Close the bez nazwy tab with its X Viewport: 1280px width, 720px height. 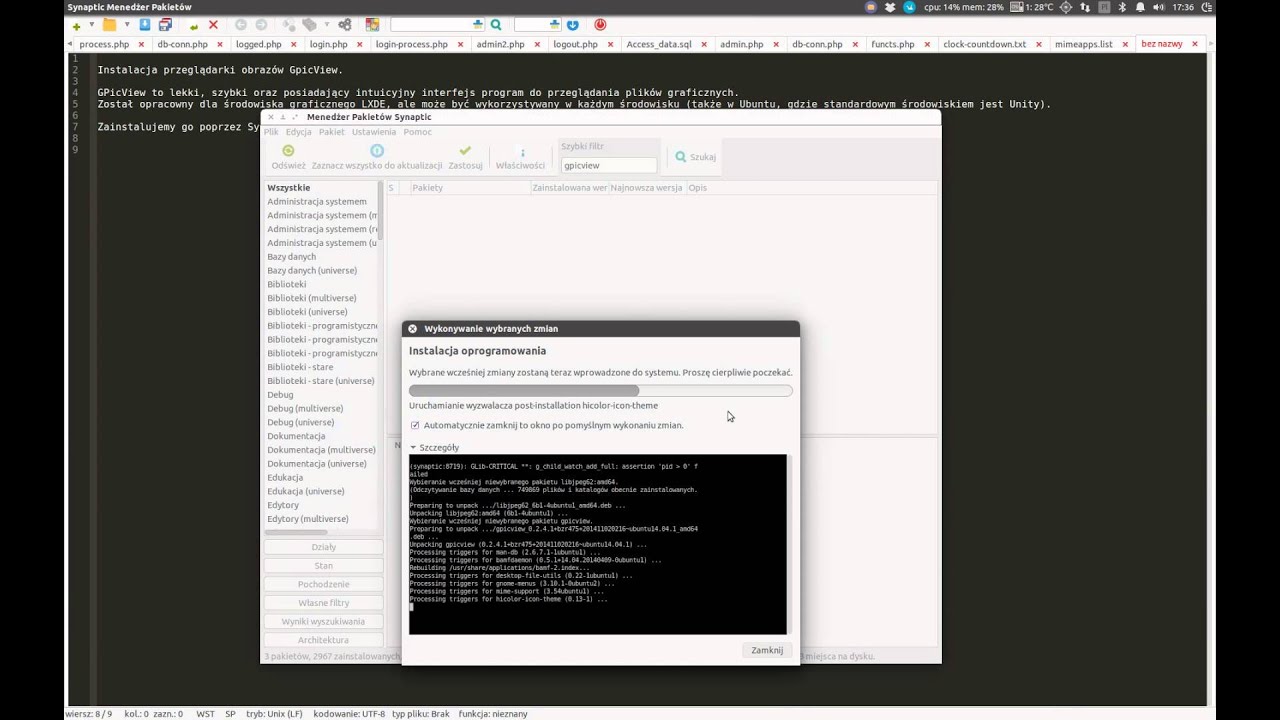point(1194,44)
